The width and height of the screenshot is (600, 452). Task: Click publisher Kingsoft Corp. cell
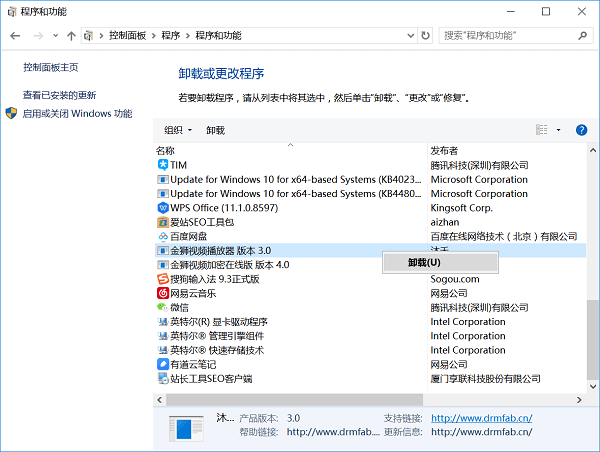pos(461,208)
